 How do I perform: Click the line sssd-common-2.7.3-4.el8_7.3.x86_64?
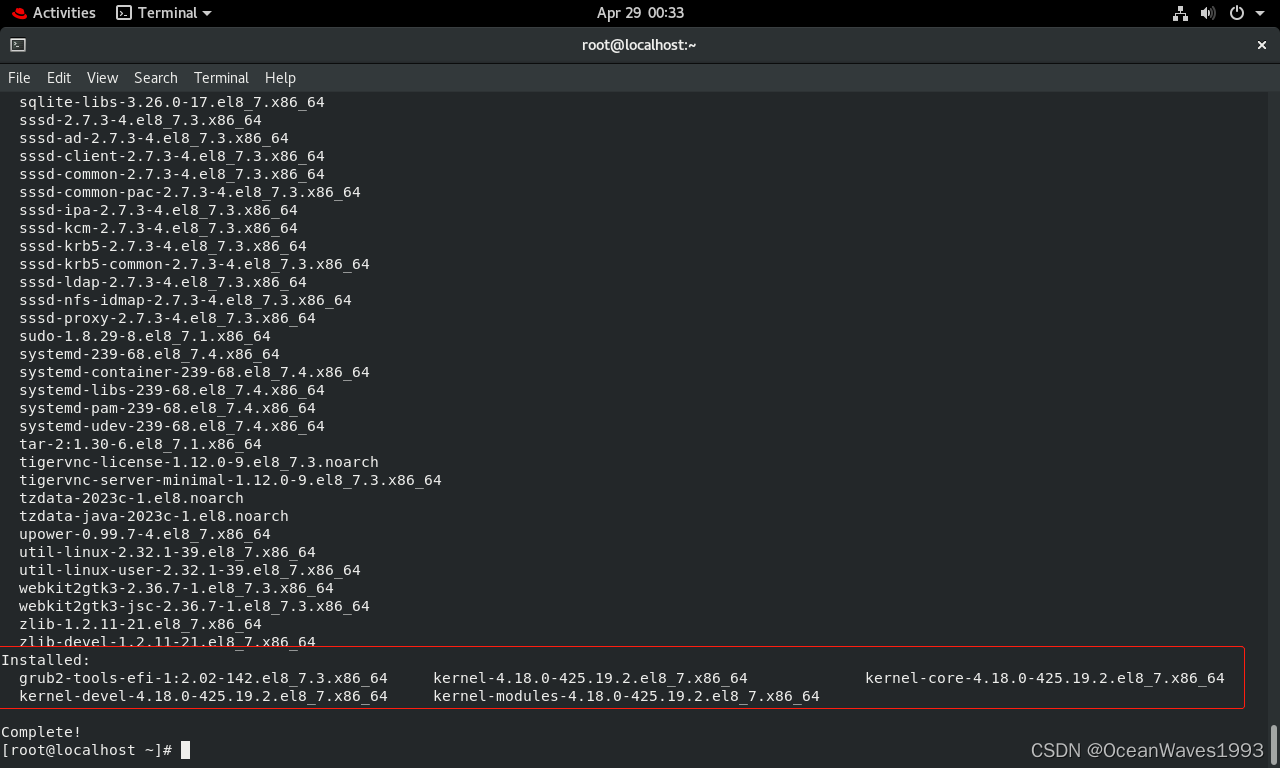(172, 174)
